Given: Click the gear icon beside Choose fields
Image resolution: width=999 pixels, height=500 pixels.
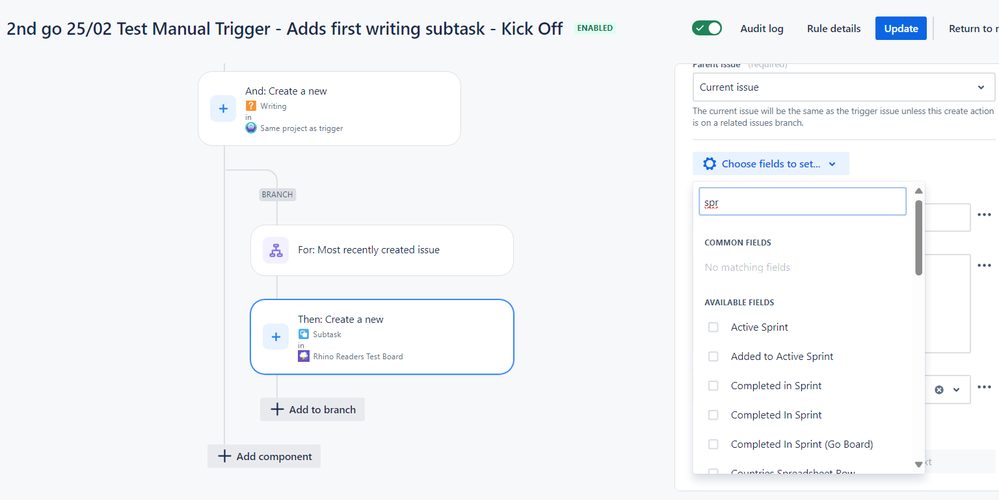Looking at the screenshot, I should point(710,164).
